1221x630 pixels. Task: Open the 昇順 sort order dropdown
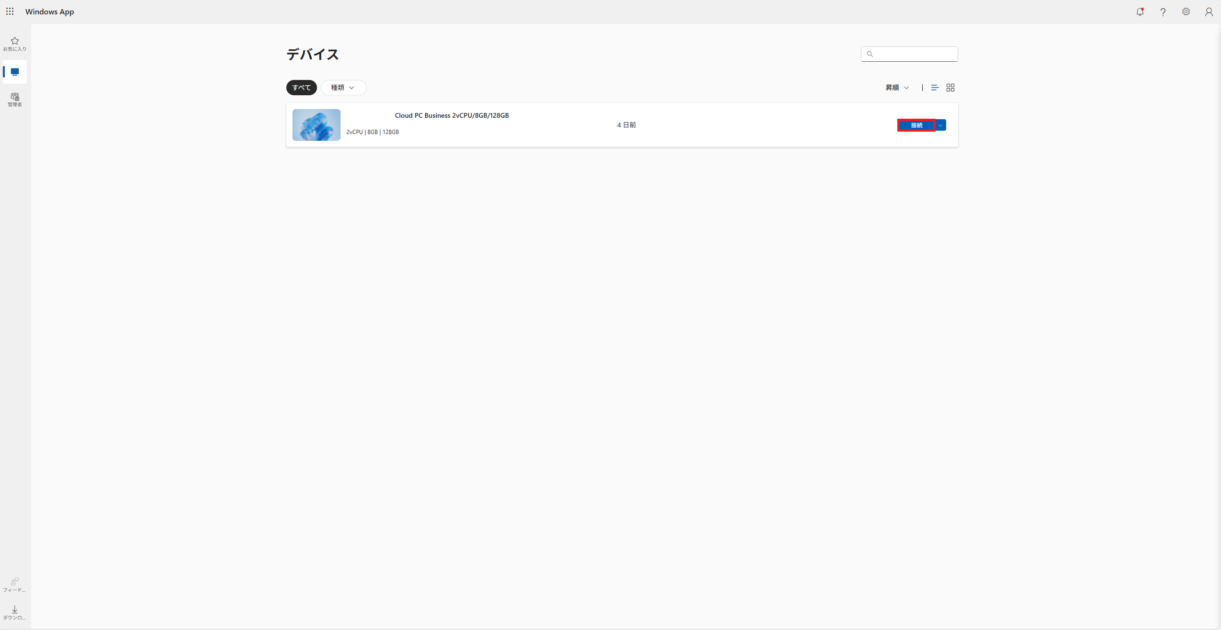pyautogui.click(x=898, y=88)
